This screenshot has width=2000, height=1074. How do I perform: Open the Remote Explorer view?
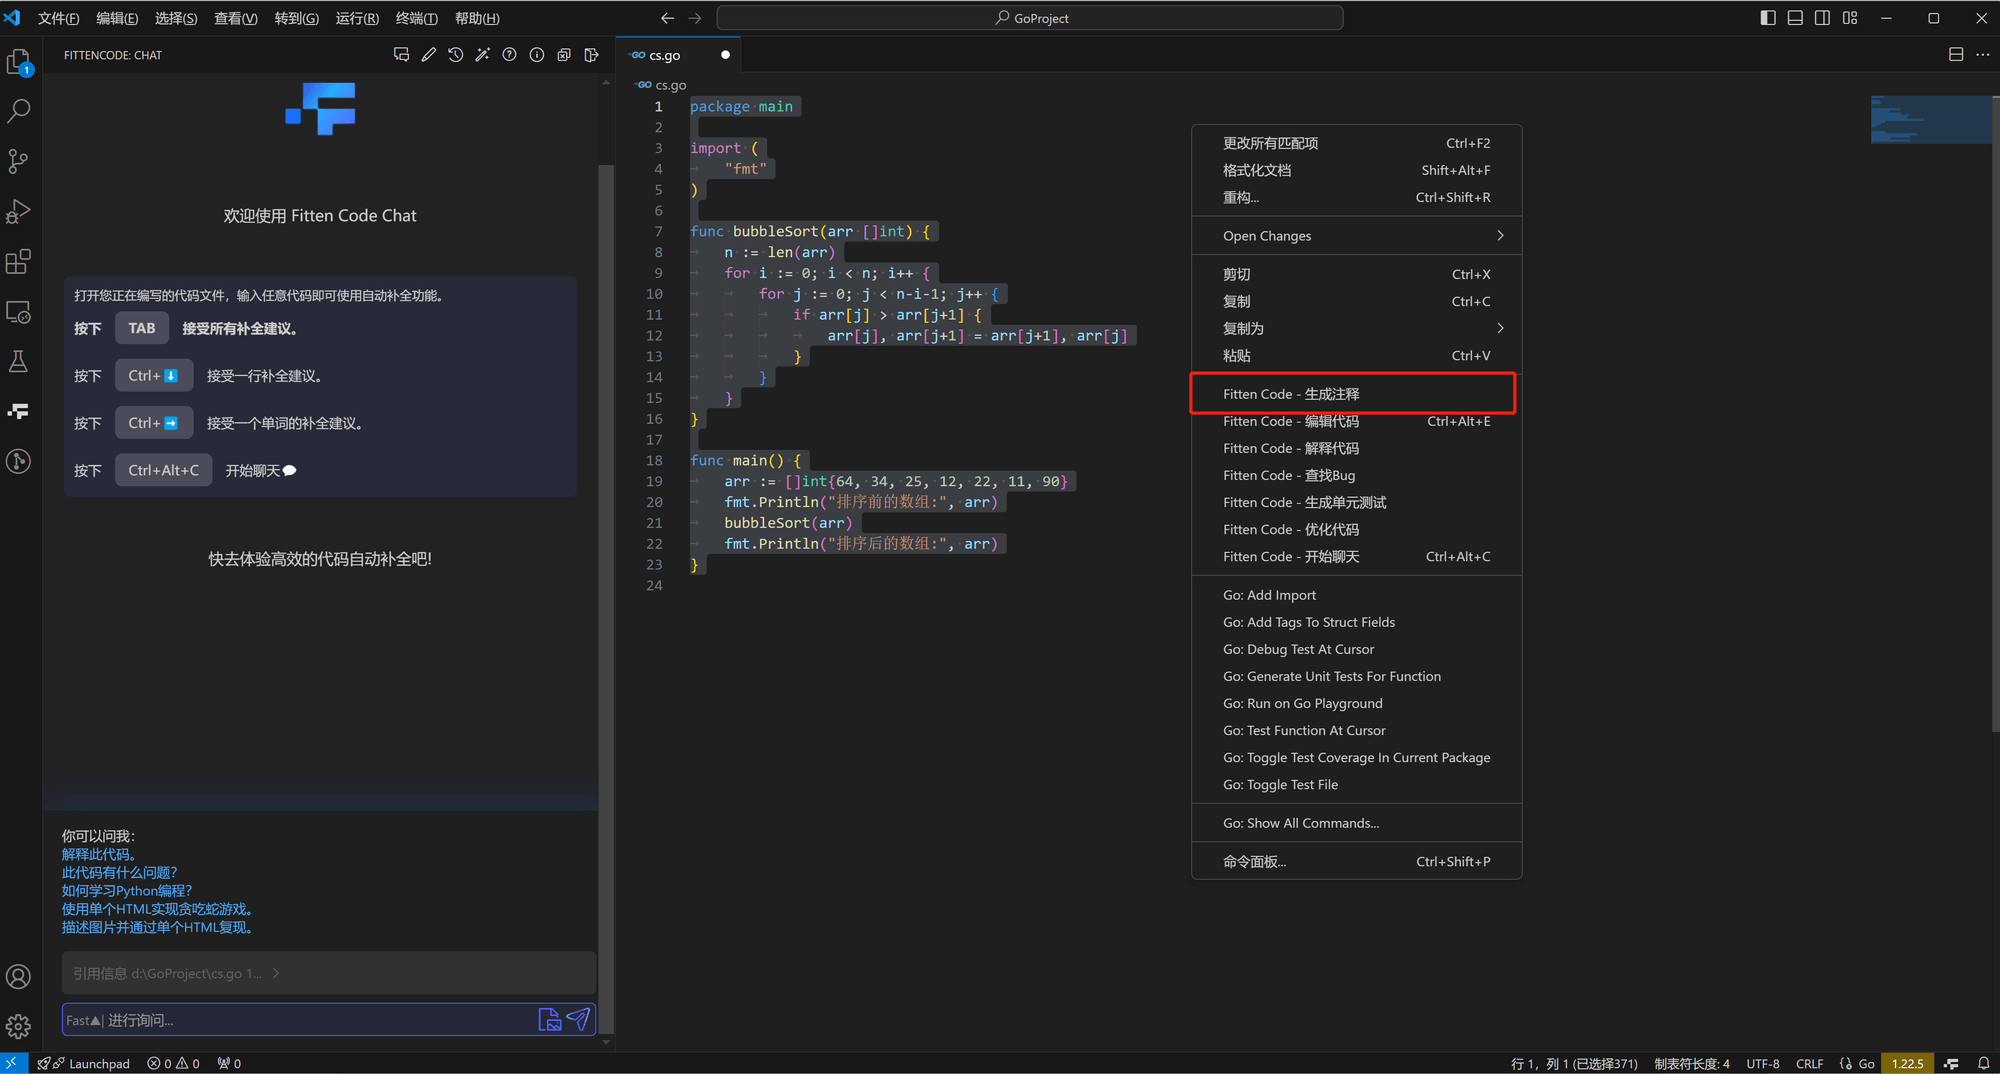(19, 312)
